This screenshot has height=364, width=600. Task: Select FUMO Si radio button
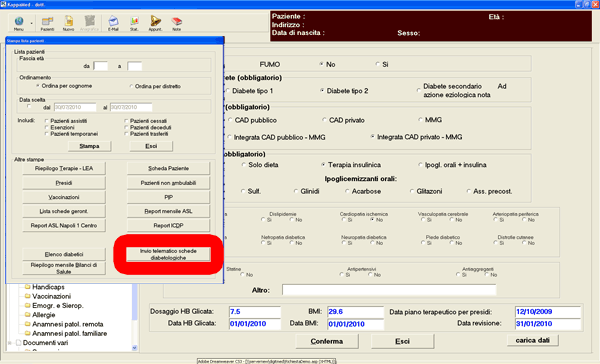pyautogui.click(x=378, y=64)
